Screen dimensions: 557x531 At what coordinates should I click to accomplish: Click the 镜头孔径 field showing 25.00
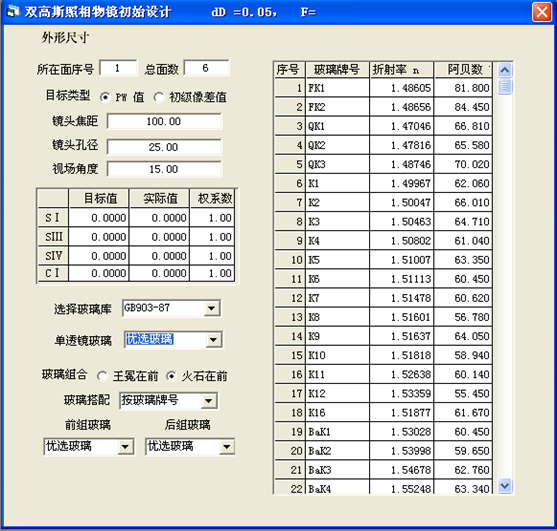coord(164,147)
